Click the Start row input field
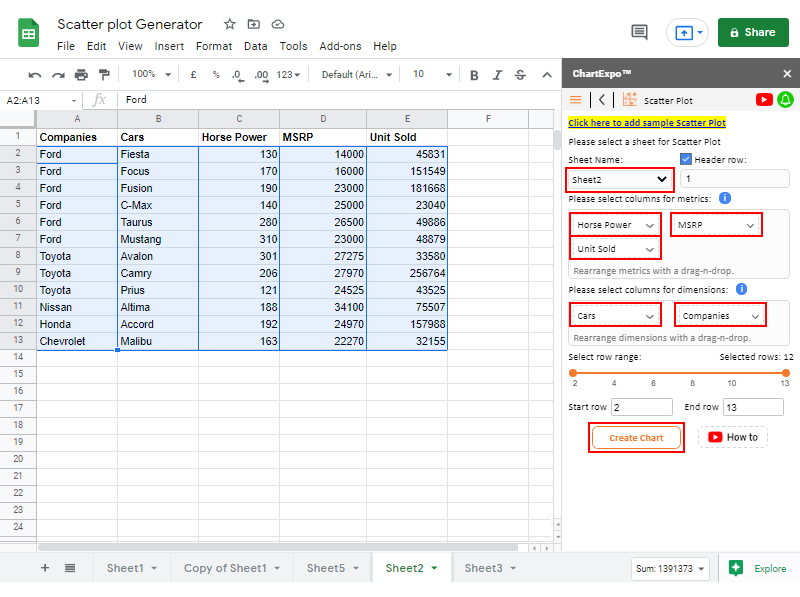This screenshot has height=597, width=800. (642, 407)
